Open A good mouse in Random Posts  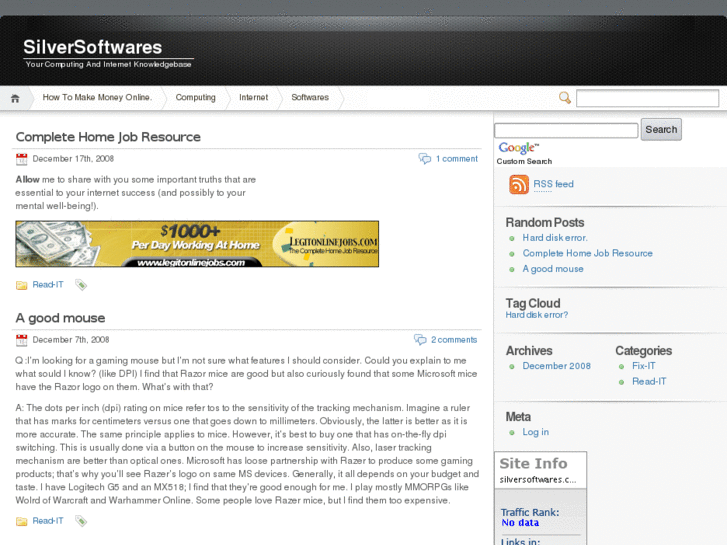click(x=553, y=269)
